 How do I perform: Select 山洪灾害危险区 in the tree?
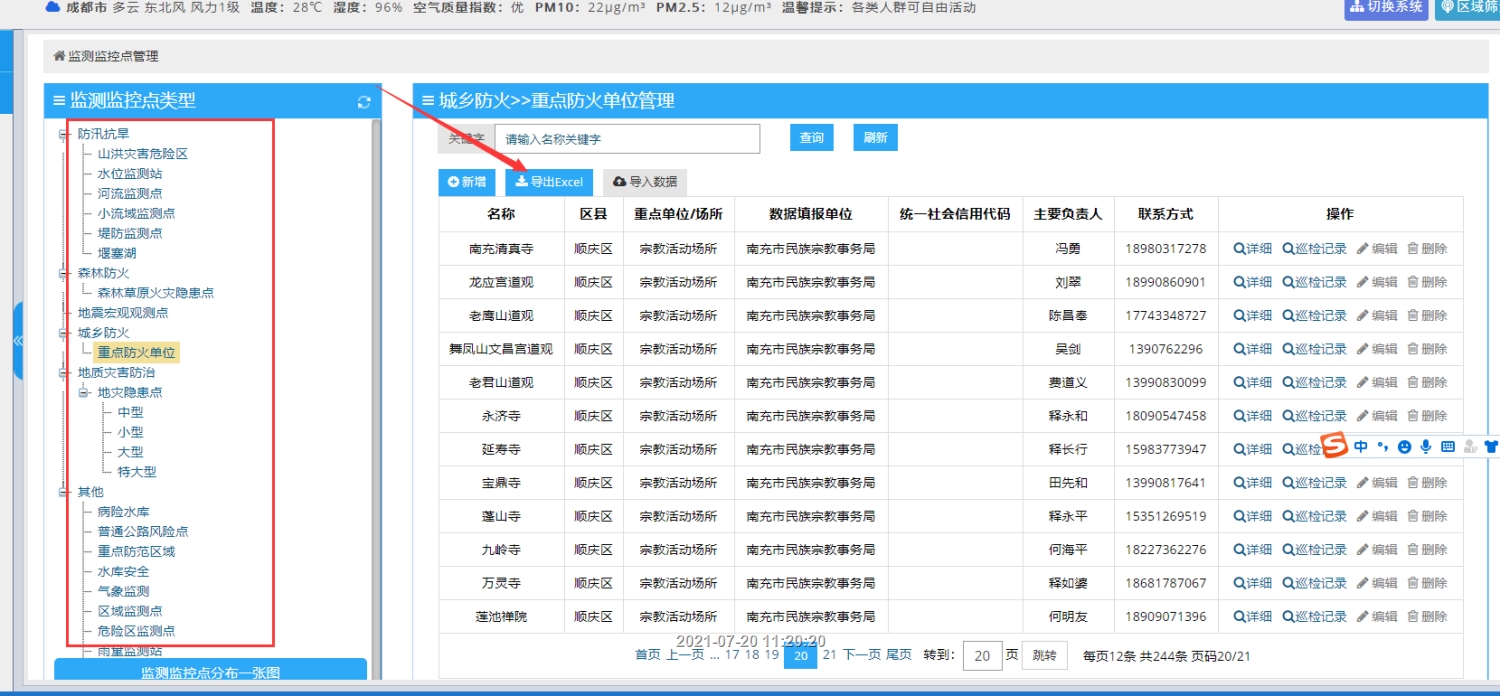pos(143,154)
